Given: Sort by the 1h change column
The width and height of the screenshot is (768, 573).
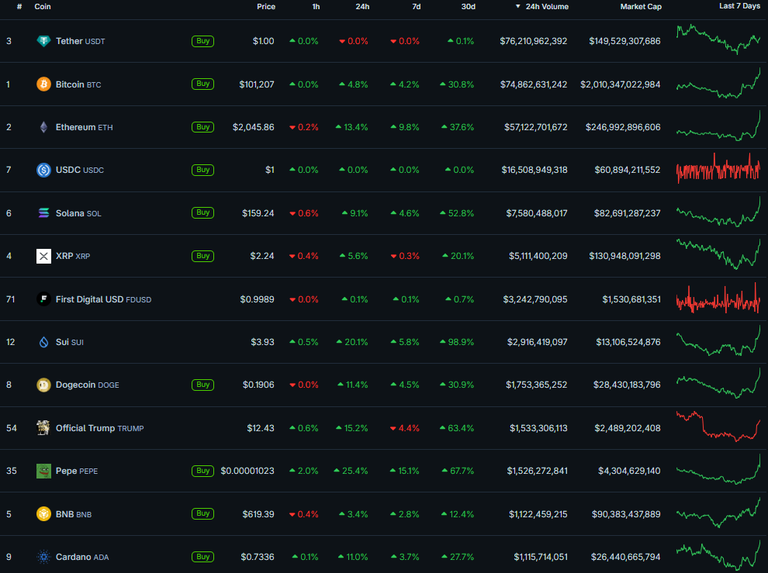Looking at the screenshot, I should 316,6.
